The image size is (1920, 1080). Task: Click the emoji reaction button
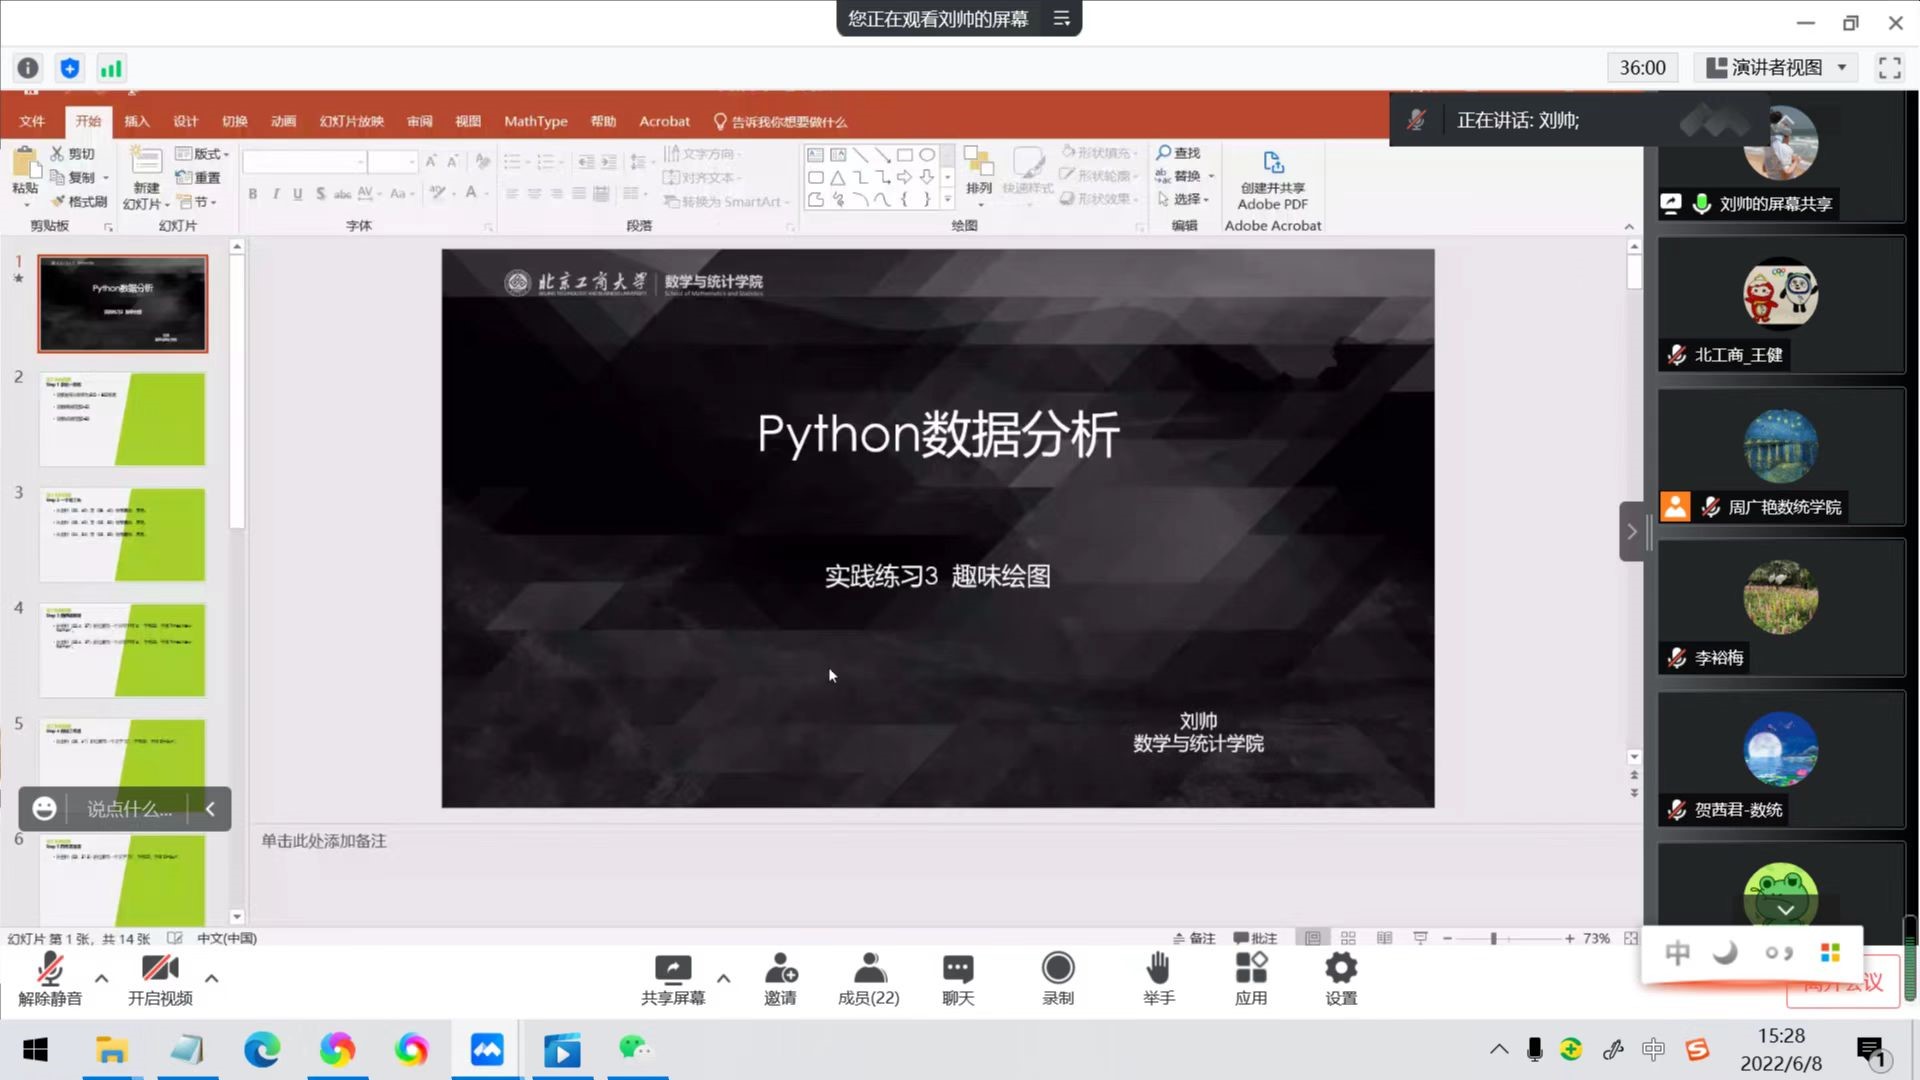coord(44,809)
